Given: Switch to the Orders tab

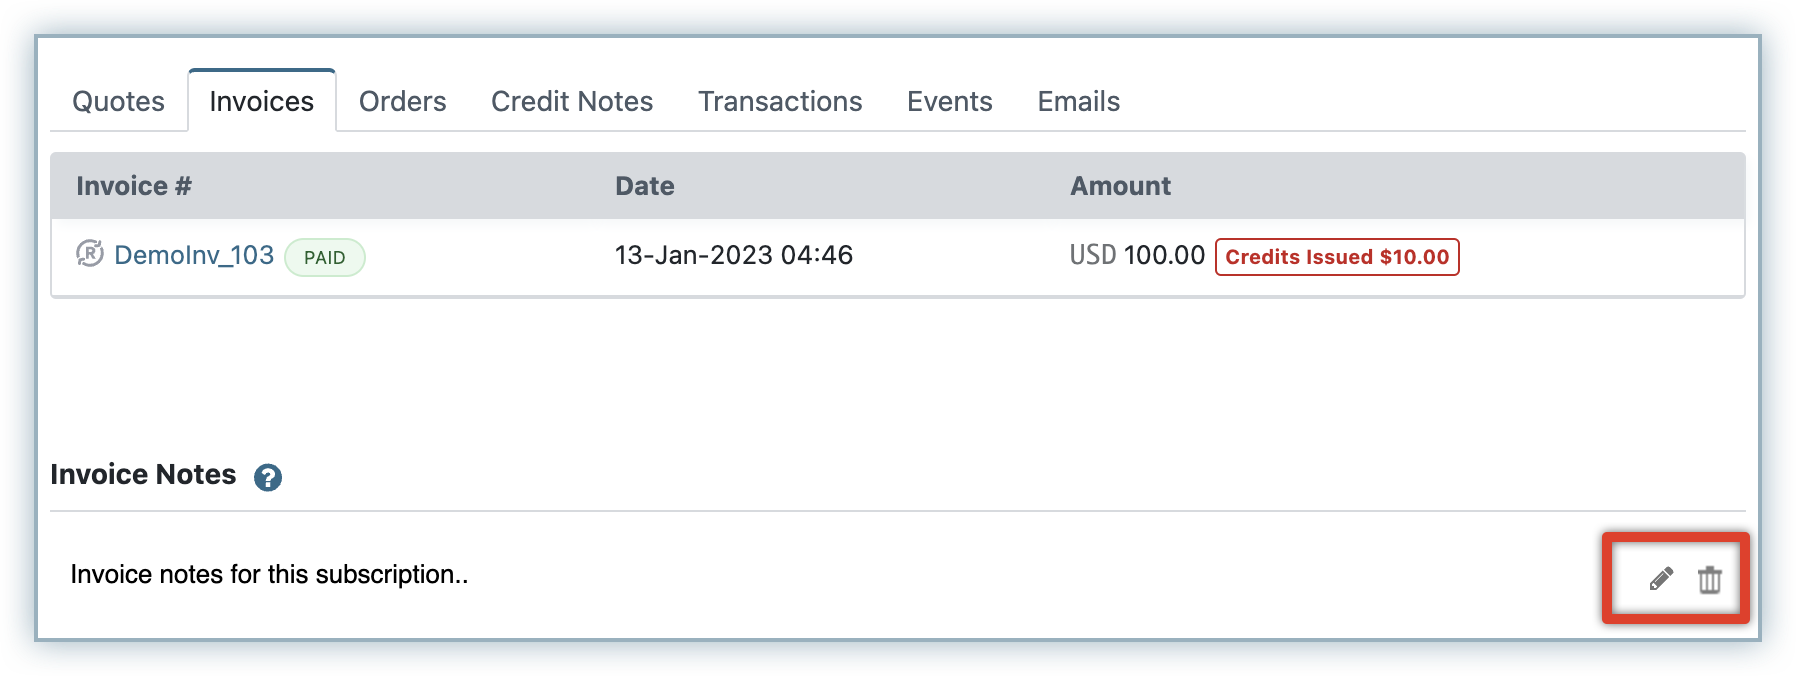Looking at the screenshot, I should coord(402,101).
